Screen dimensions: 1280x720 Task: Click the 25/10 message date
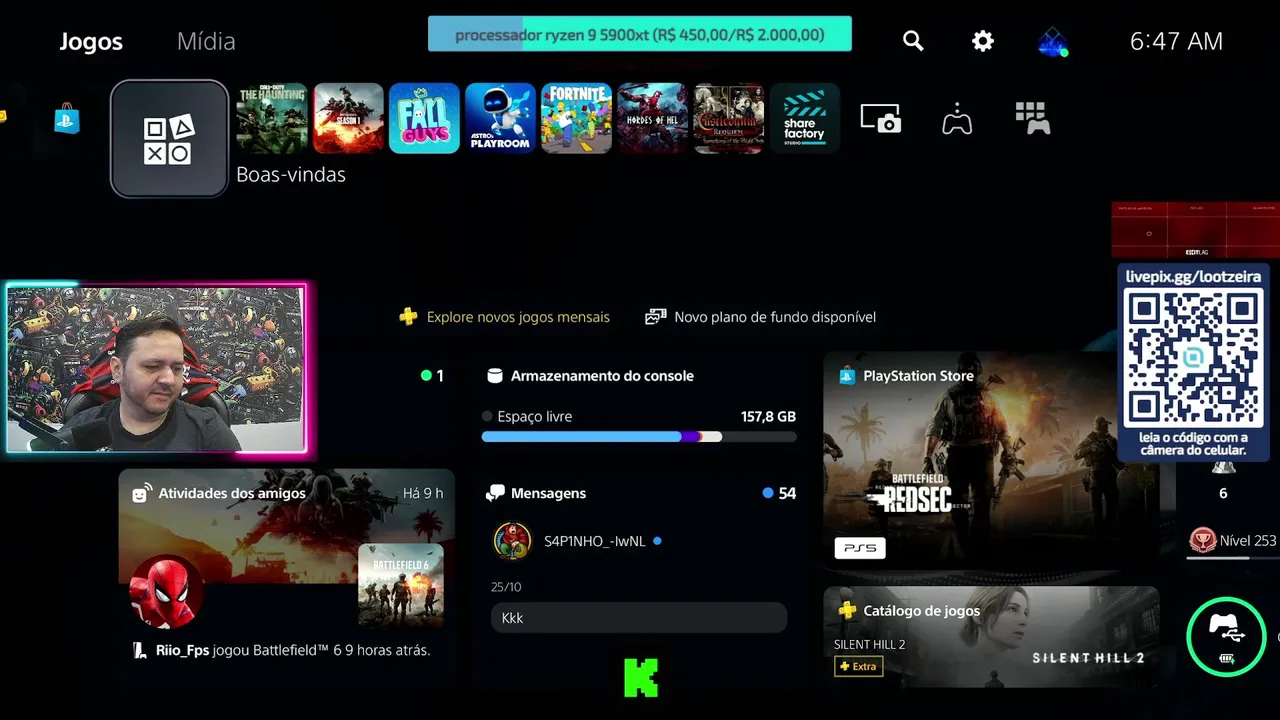point(506,587)
